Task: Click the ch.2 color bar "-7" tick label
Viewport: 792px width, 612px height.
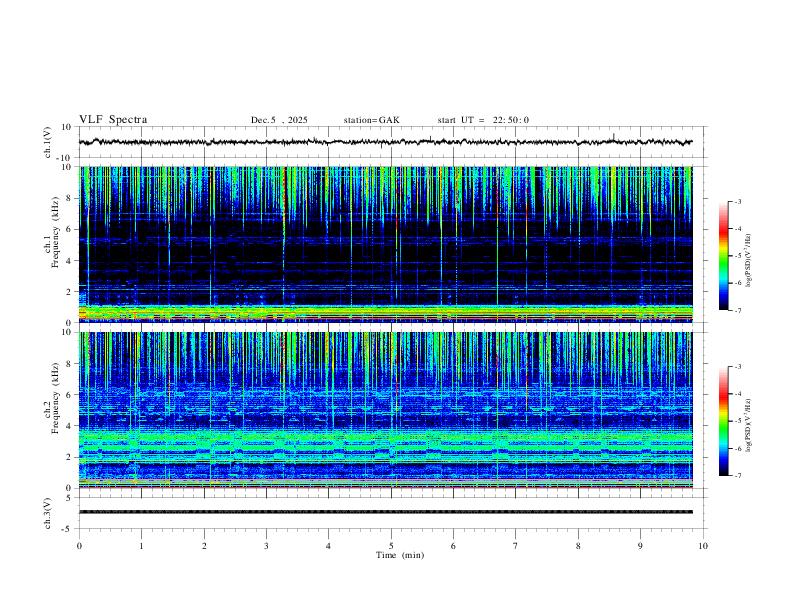Action: [x=737, y=476]
